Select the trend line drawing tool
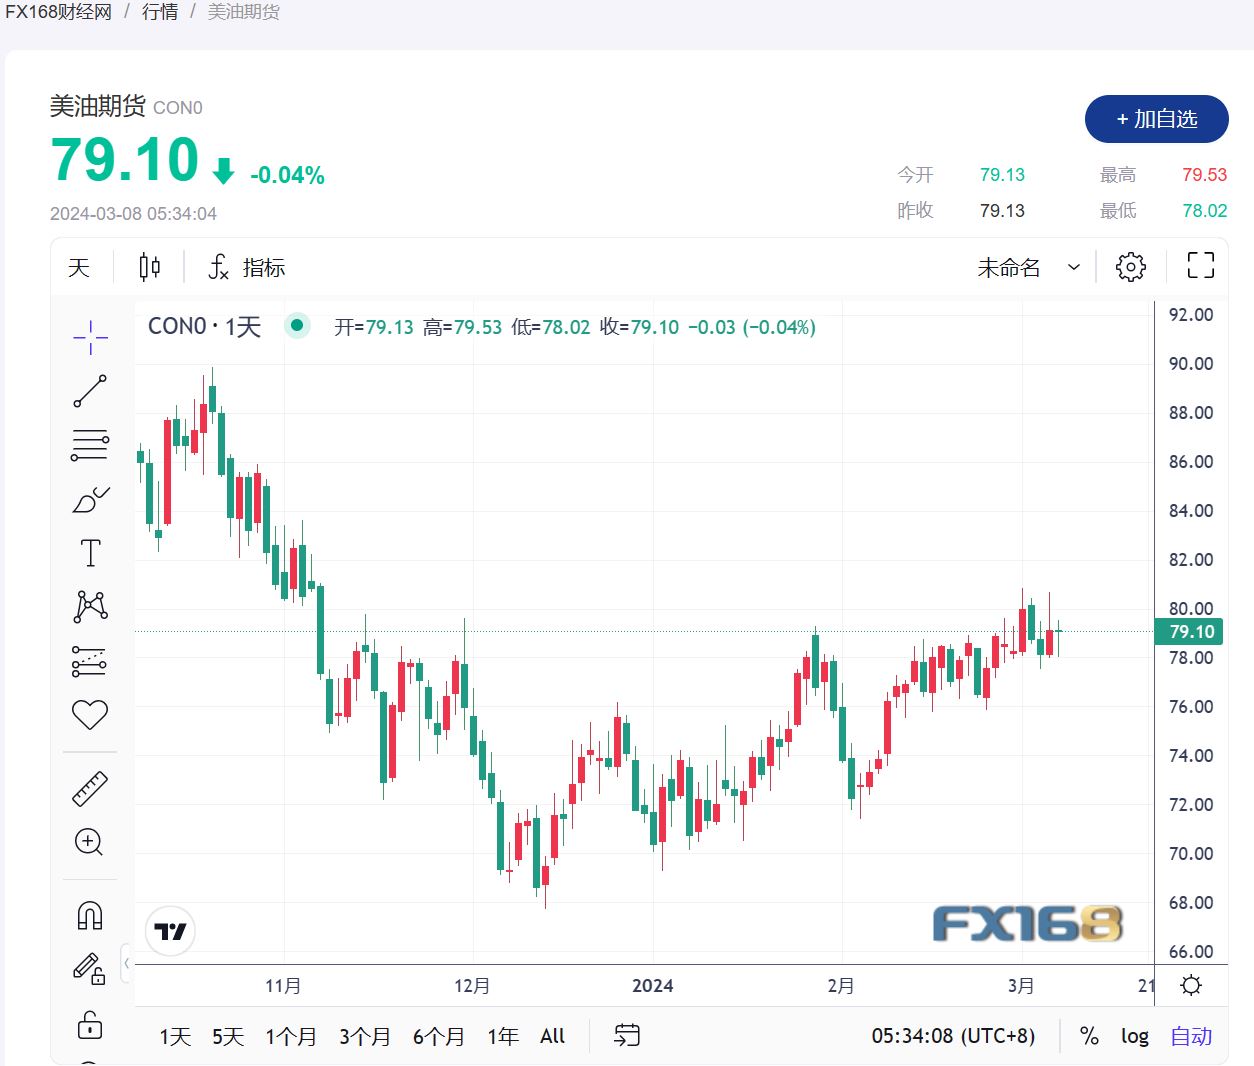Viewport: 1254px width, 1066px height. [90, 391]
